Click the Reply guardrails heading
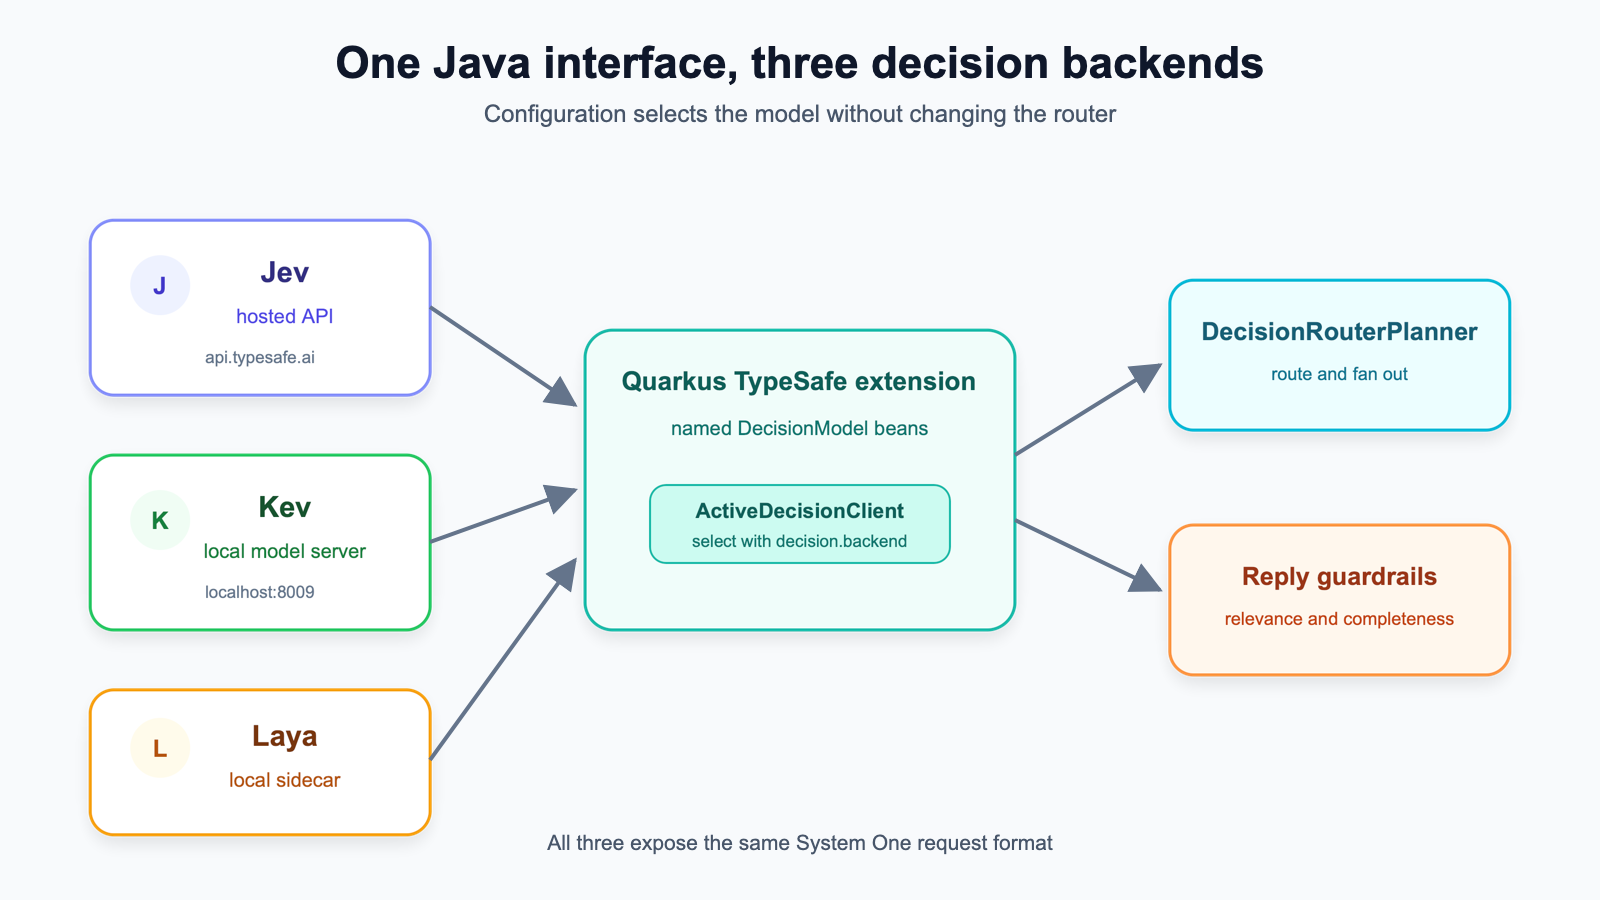This screenshot has height=900, width=1600. [1339, 577]
